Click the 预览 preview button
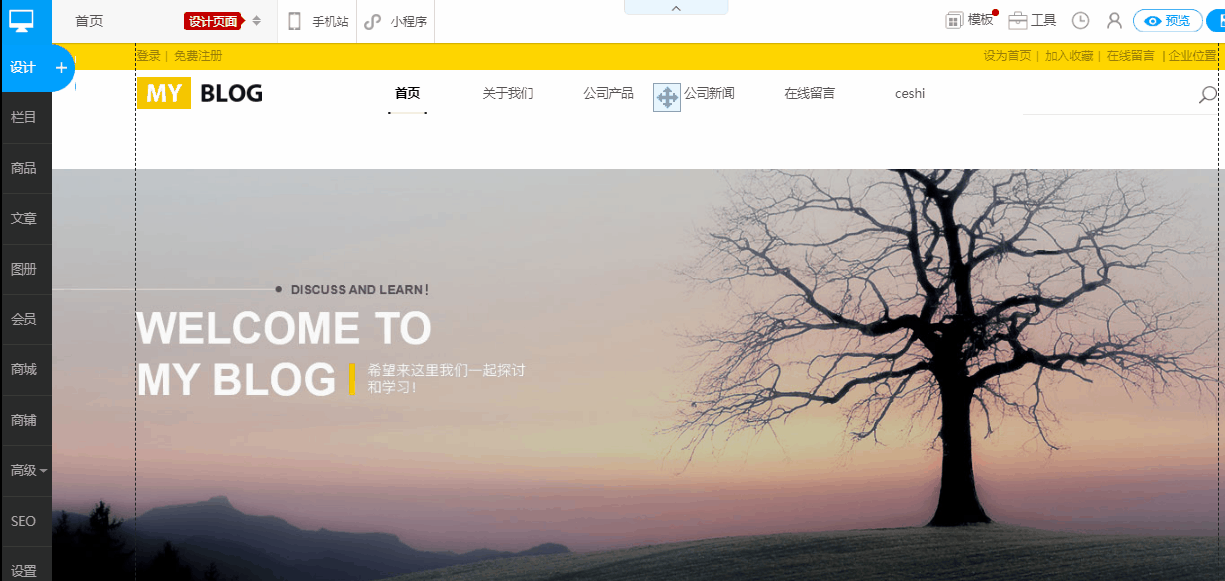1225x581 pixels. point(1167,21)
